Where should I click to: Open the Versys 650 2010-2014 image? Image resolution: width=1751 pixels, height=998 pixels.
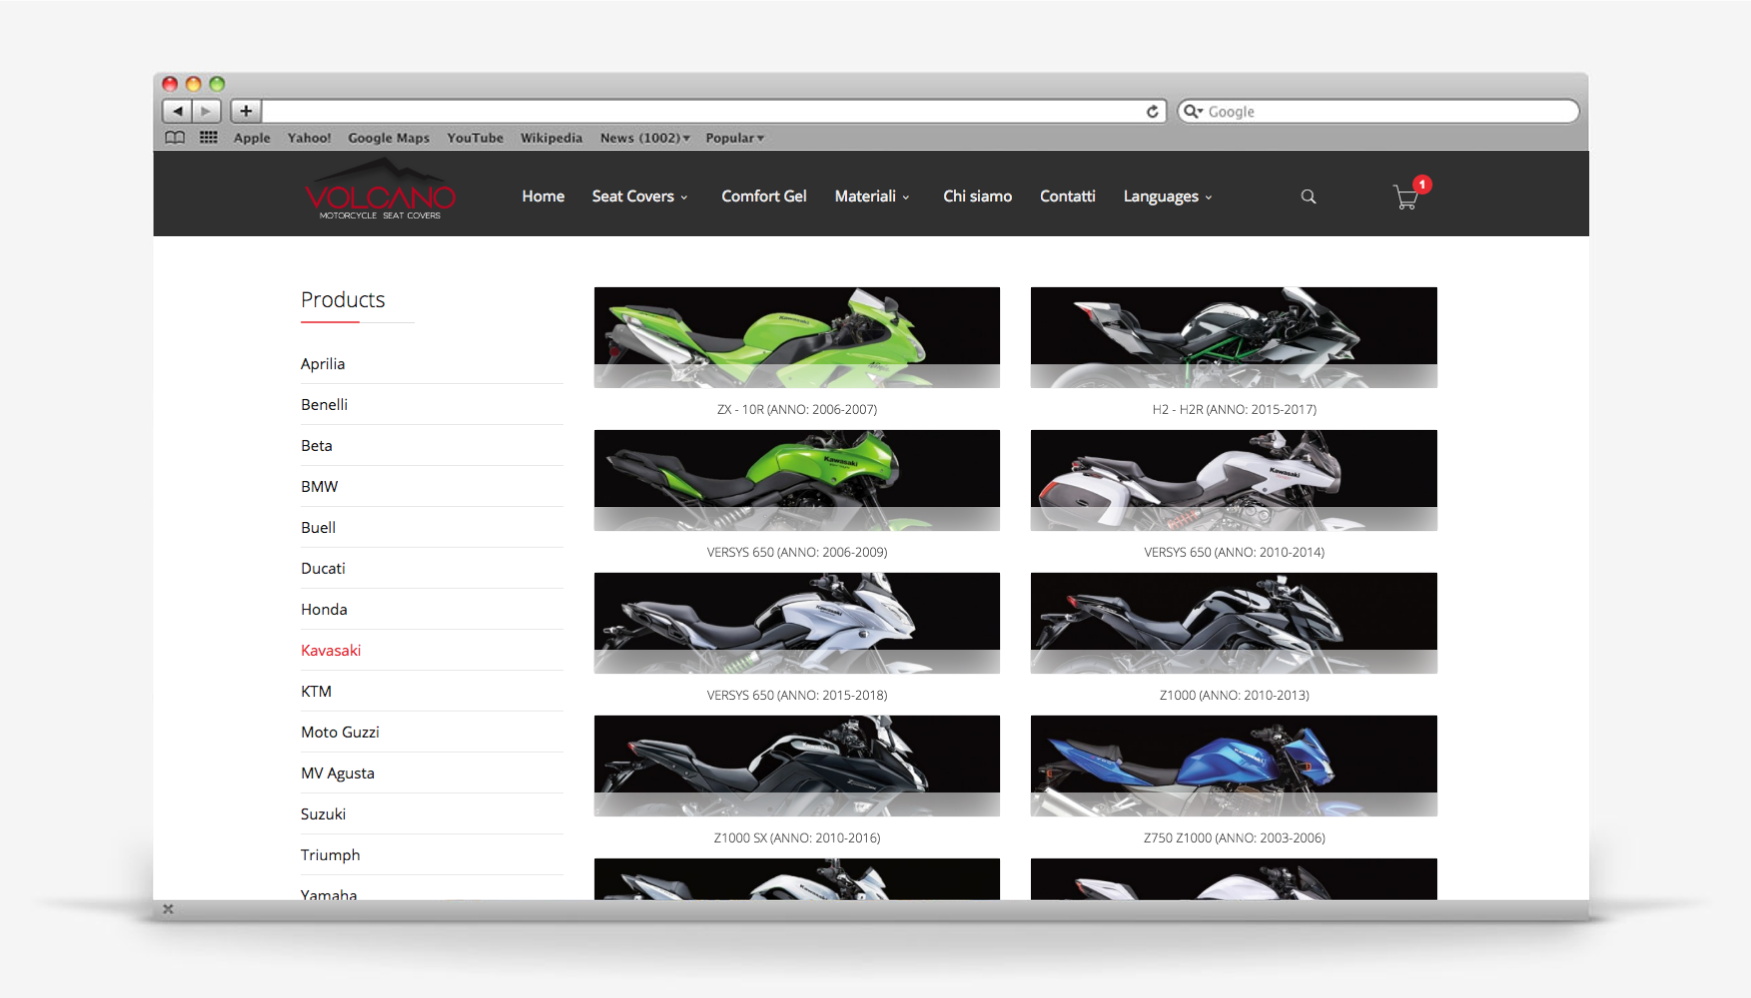1234,480
